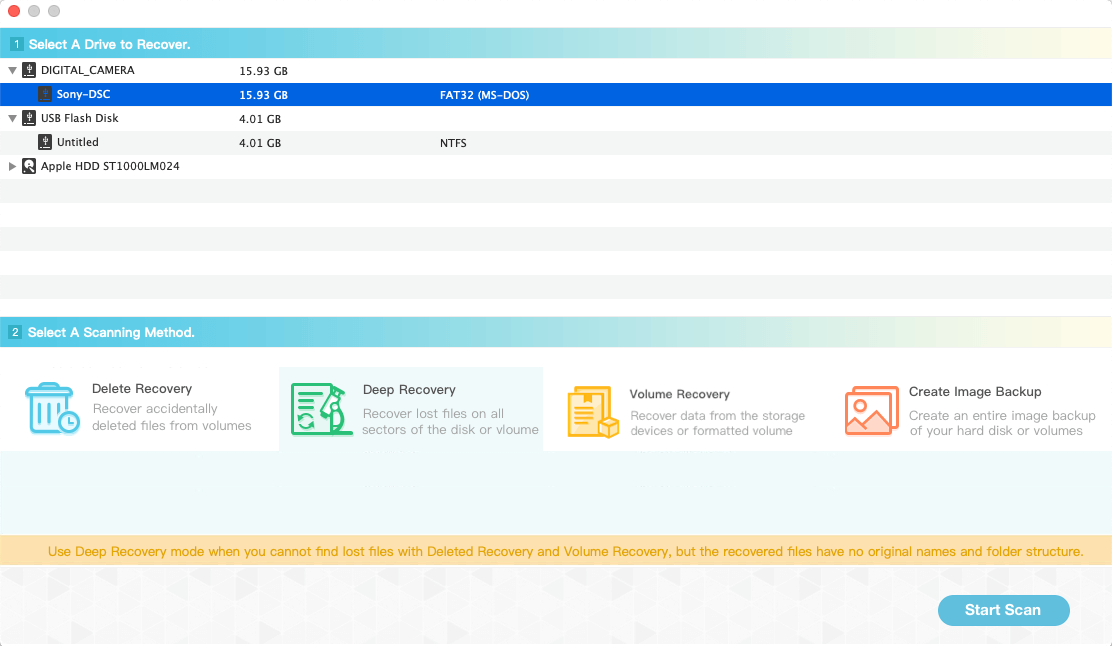This screenshot has height=646, width=1112.
Task: Click the step 2 number badge
Action: pyautogui.click(x=15, y=332)
